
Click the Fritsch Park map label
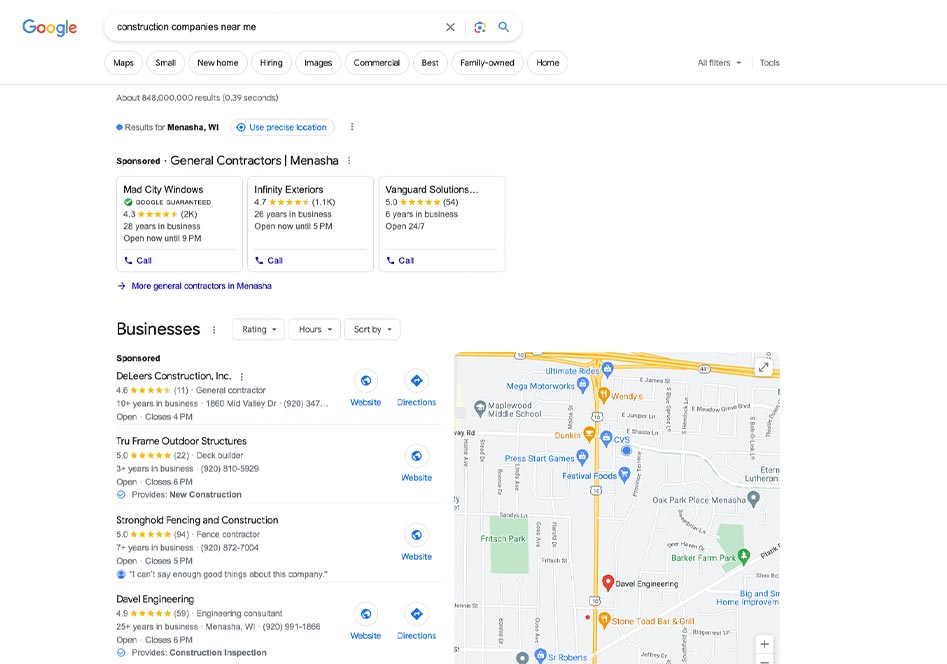(x=503, y=538)
